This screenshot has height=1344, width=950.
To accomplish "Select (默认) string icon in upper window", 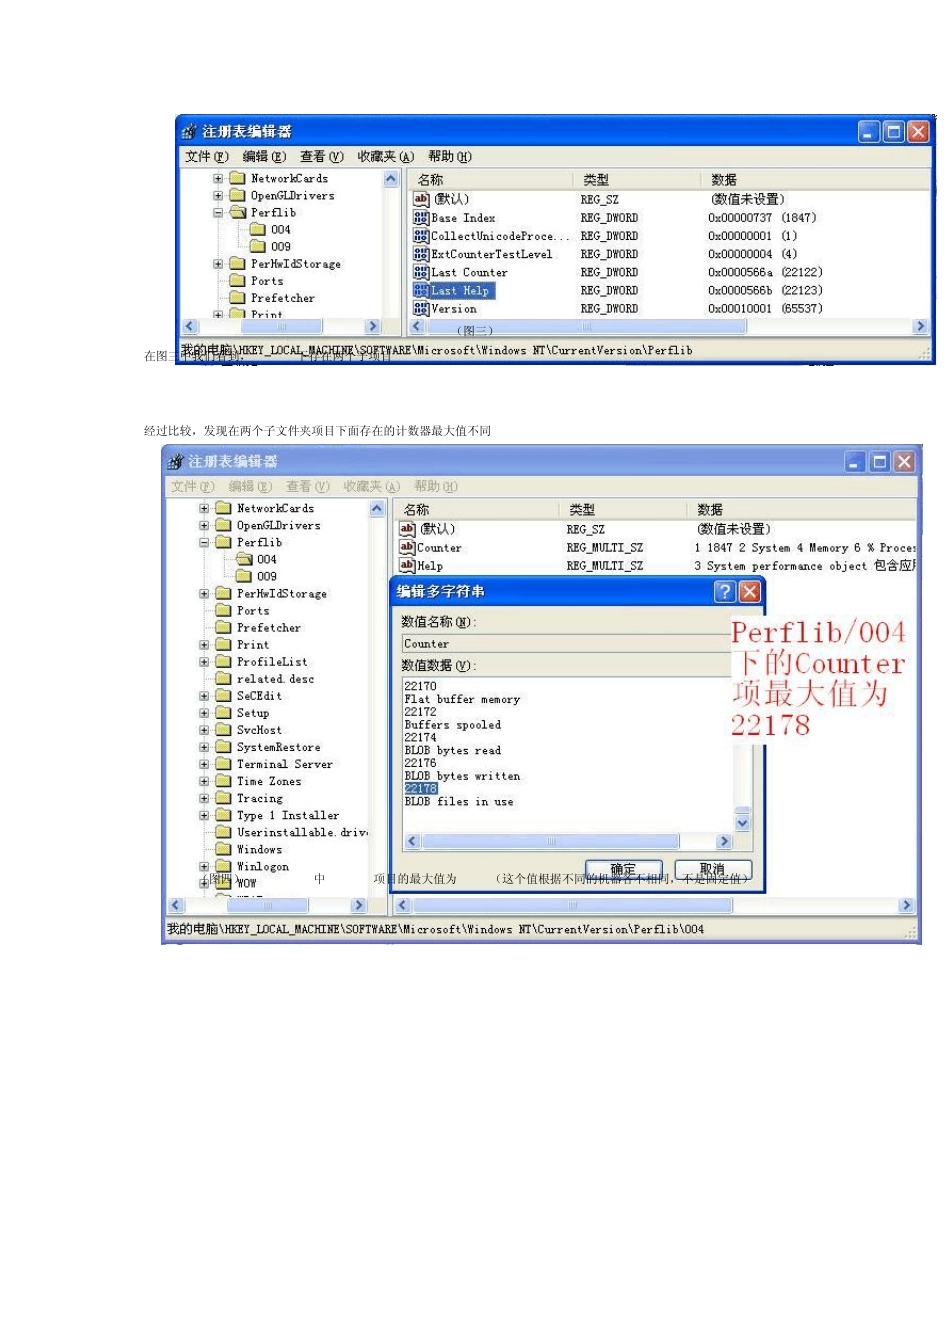I will pyautogui.click(x=421, y=199).
